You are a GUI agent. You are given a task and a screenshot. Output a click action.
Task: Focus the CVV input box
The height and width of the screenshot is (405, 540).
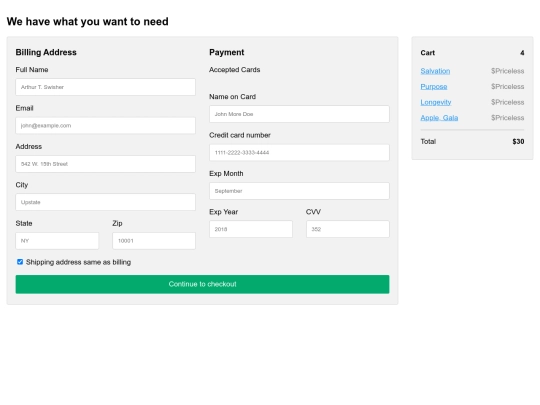click(x=348, y=229)
